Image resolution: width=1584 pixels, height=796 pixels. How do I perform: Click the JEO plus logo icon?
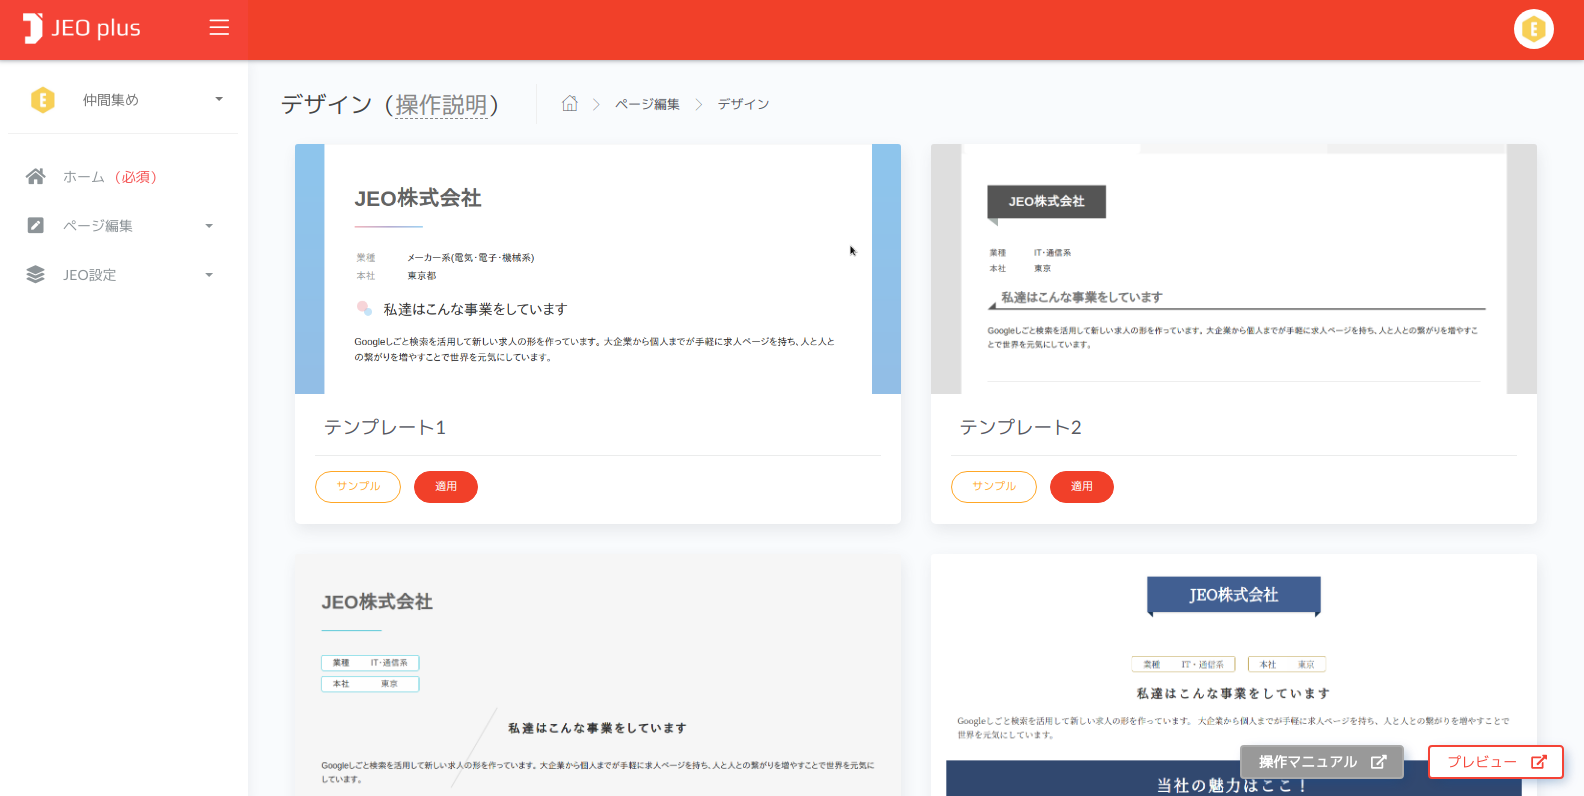[x=33, y=28]
